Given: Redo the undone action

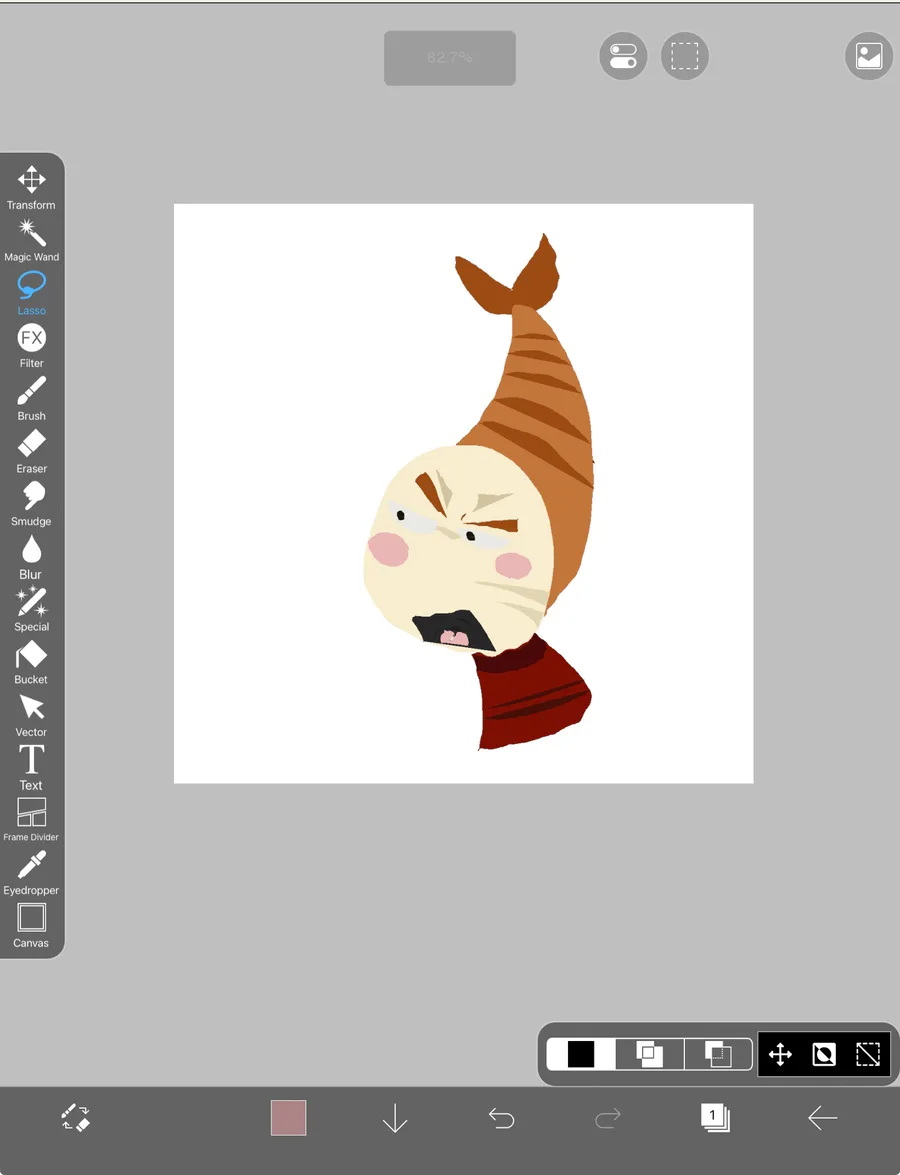Looking at the screenshot, I should pyautogui.click(x=608, y=1118).
